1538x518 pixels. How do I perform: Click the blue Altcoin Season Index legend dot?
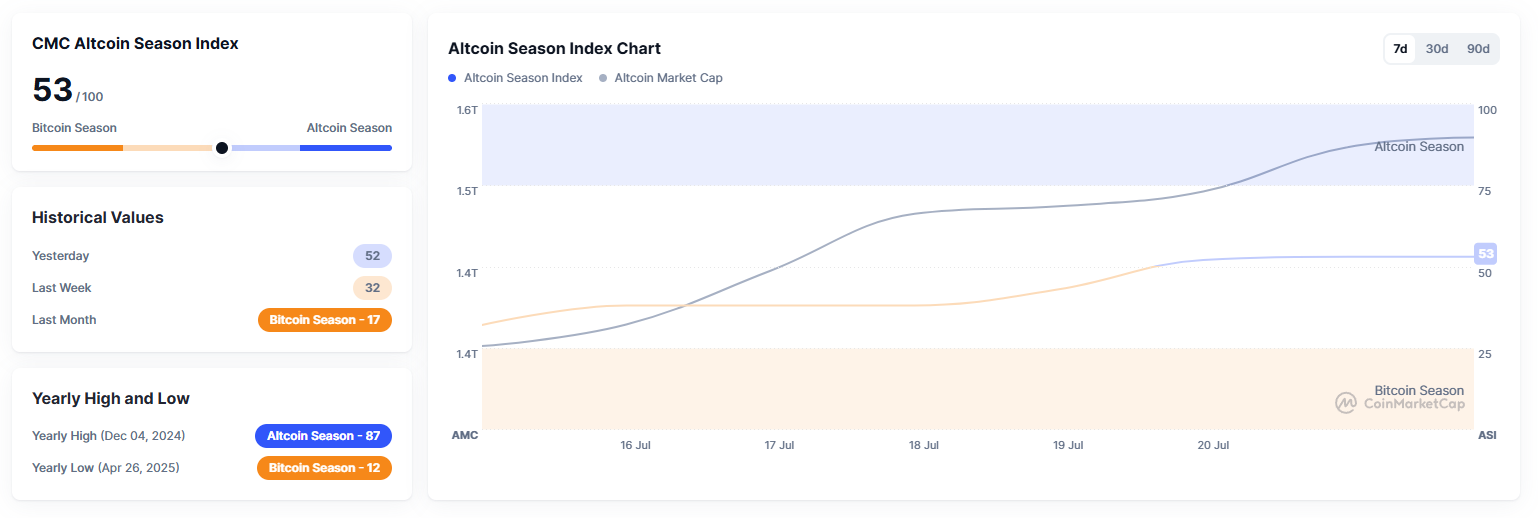453,78
